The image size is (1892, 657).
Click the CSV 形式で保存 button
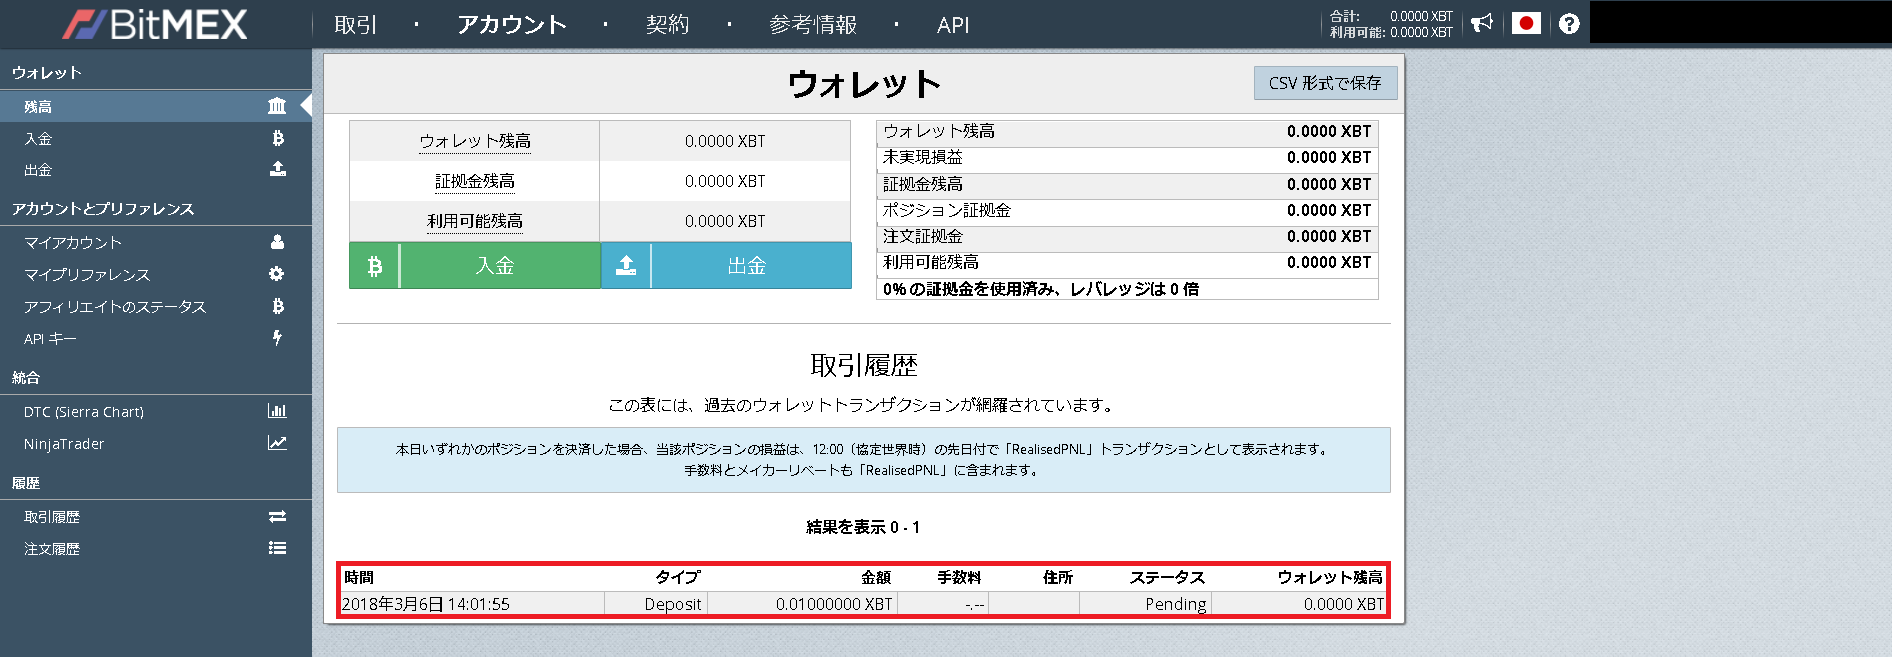coord(1325,83)
